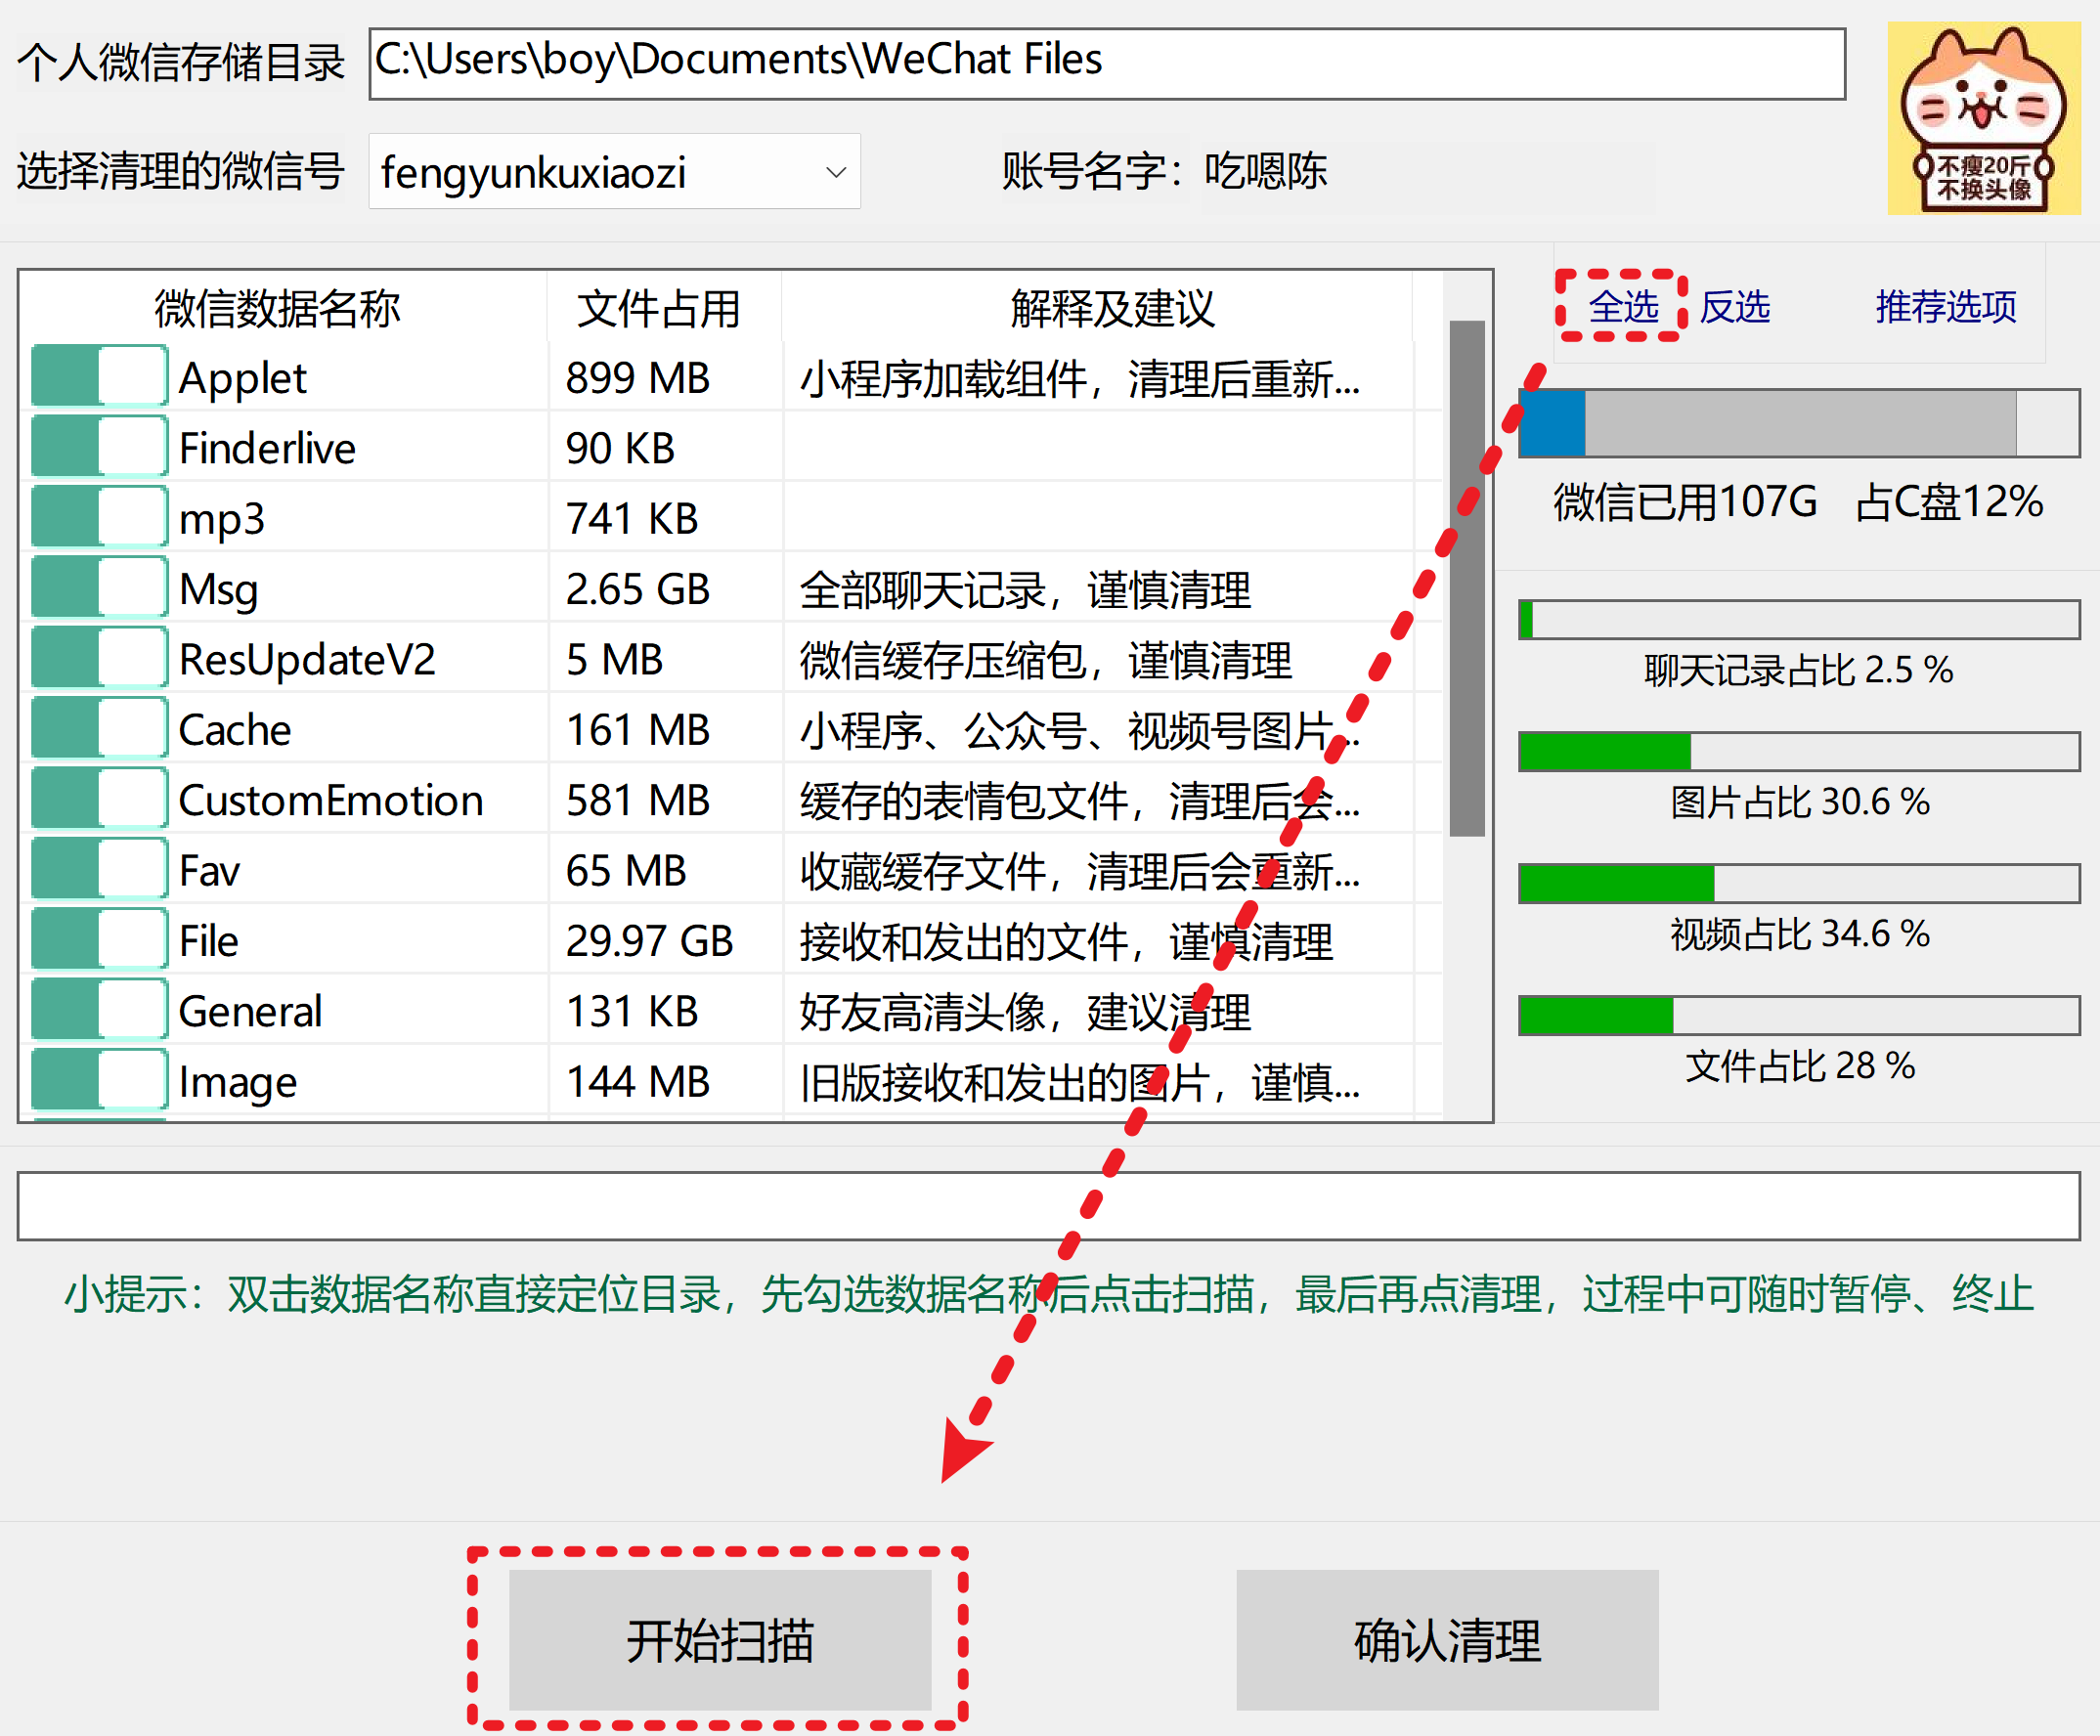Select the Applet data name
Image resolution: width=2100 pixels, height=1736 pixels.
tap(242, 378)
